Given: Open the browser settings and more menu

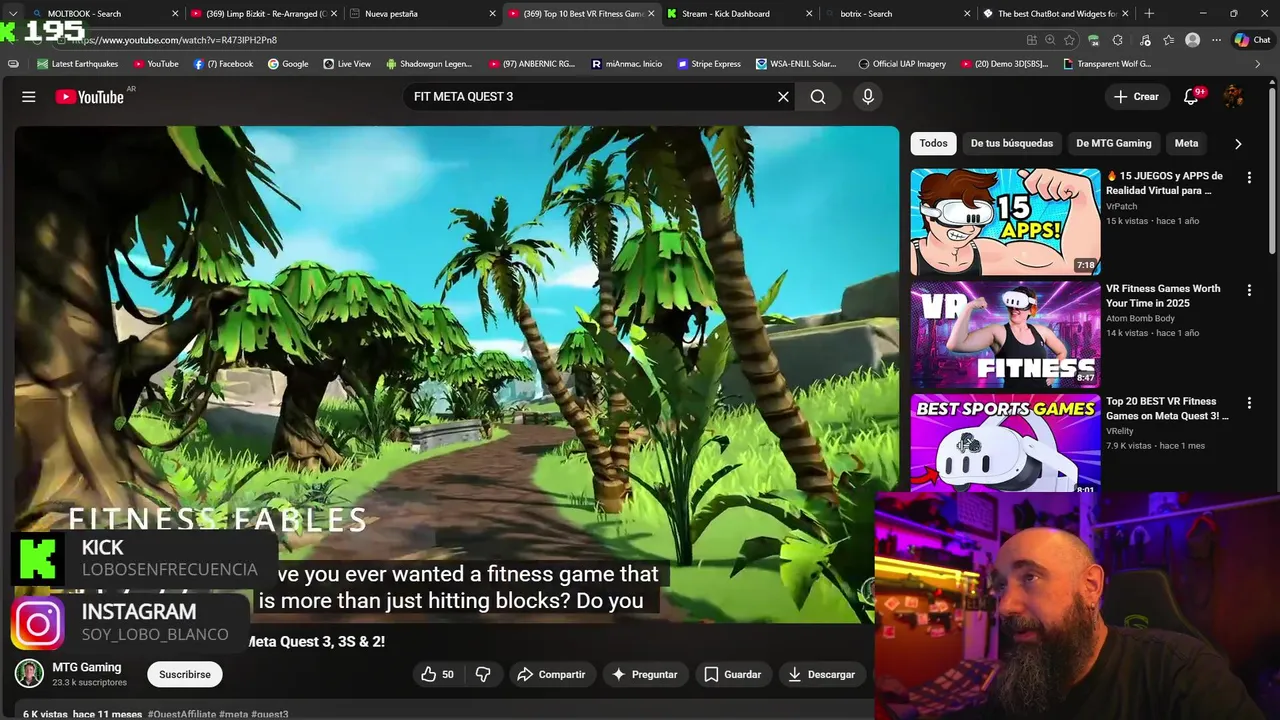Looking at the screenshot, I should coord(1216,40).
